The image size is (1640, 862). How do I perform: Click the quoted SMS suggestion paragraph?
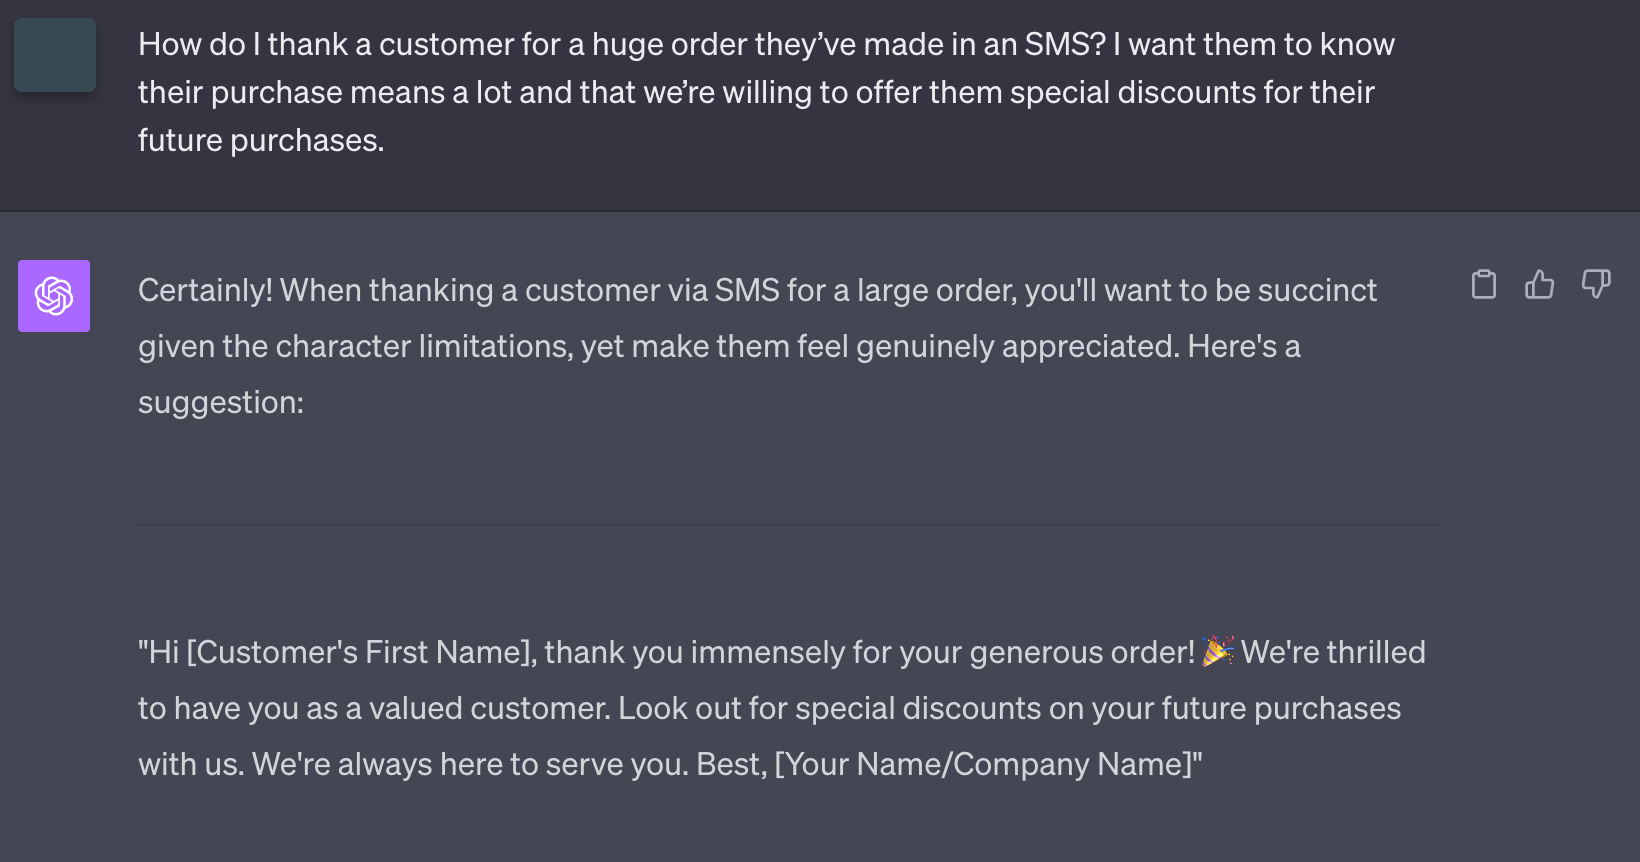click(x=780, y=708)
